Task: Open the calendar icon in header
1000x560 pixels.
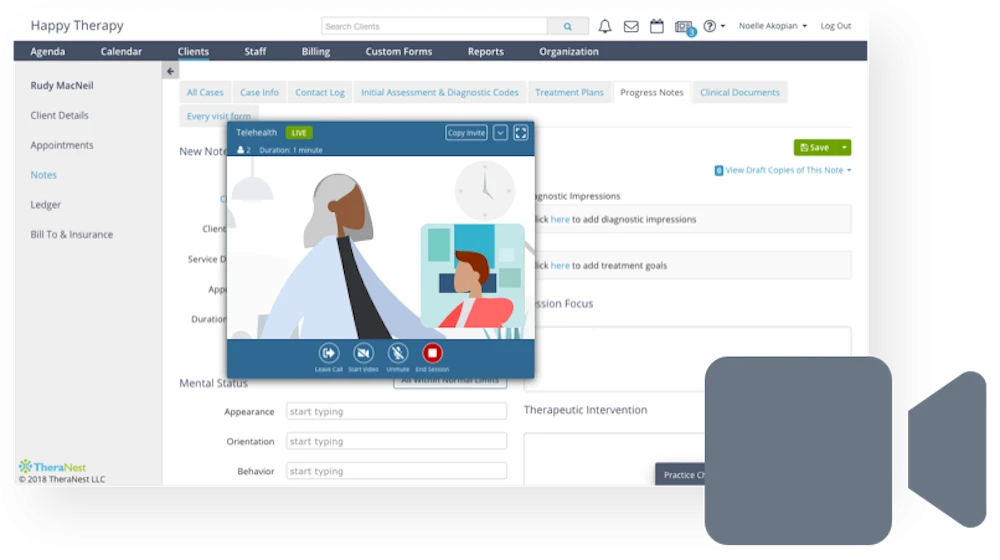Action: 656,26
